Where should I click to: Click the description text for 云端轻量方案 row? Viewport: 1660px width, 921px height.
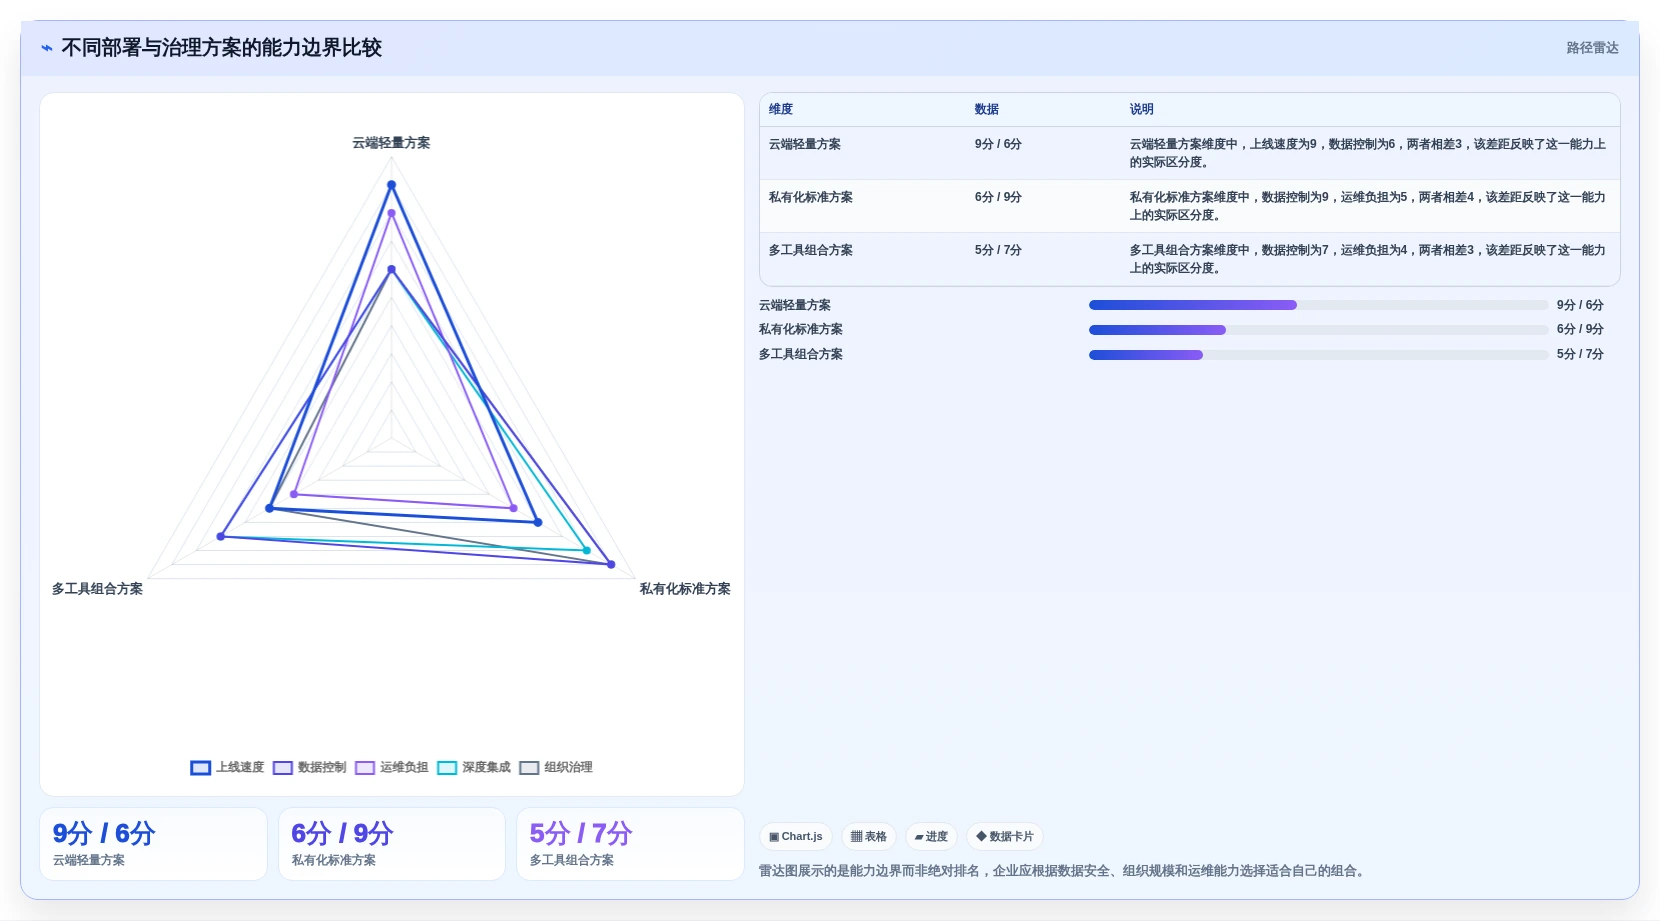click(x=1368, y=153)
